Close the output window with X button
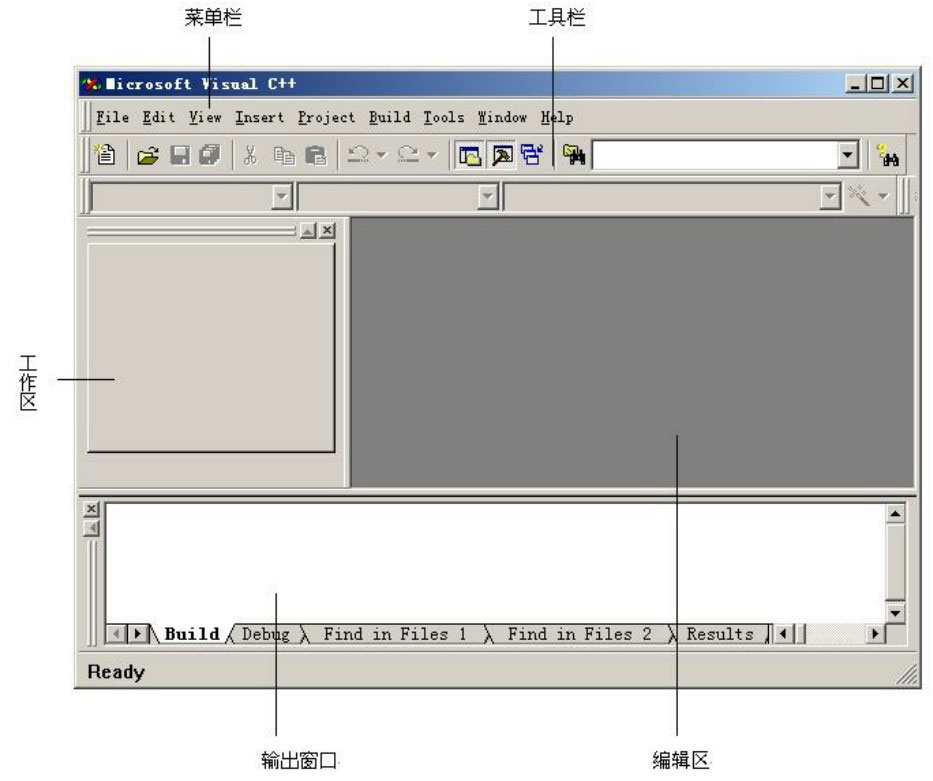This screenshot has width=933, height=781. click(91, 509)
